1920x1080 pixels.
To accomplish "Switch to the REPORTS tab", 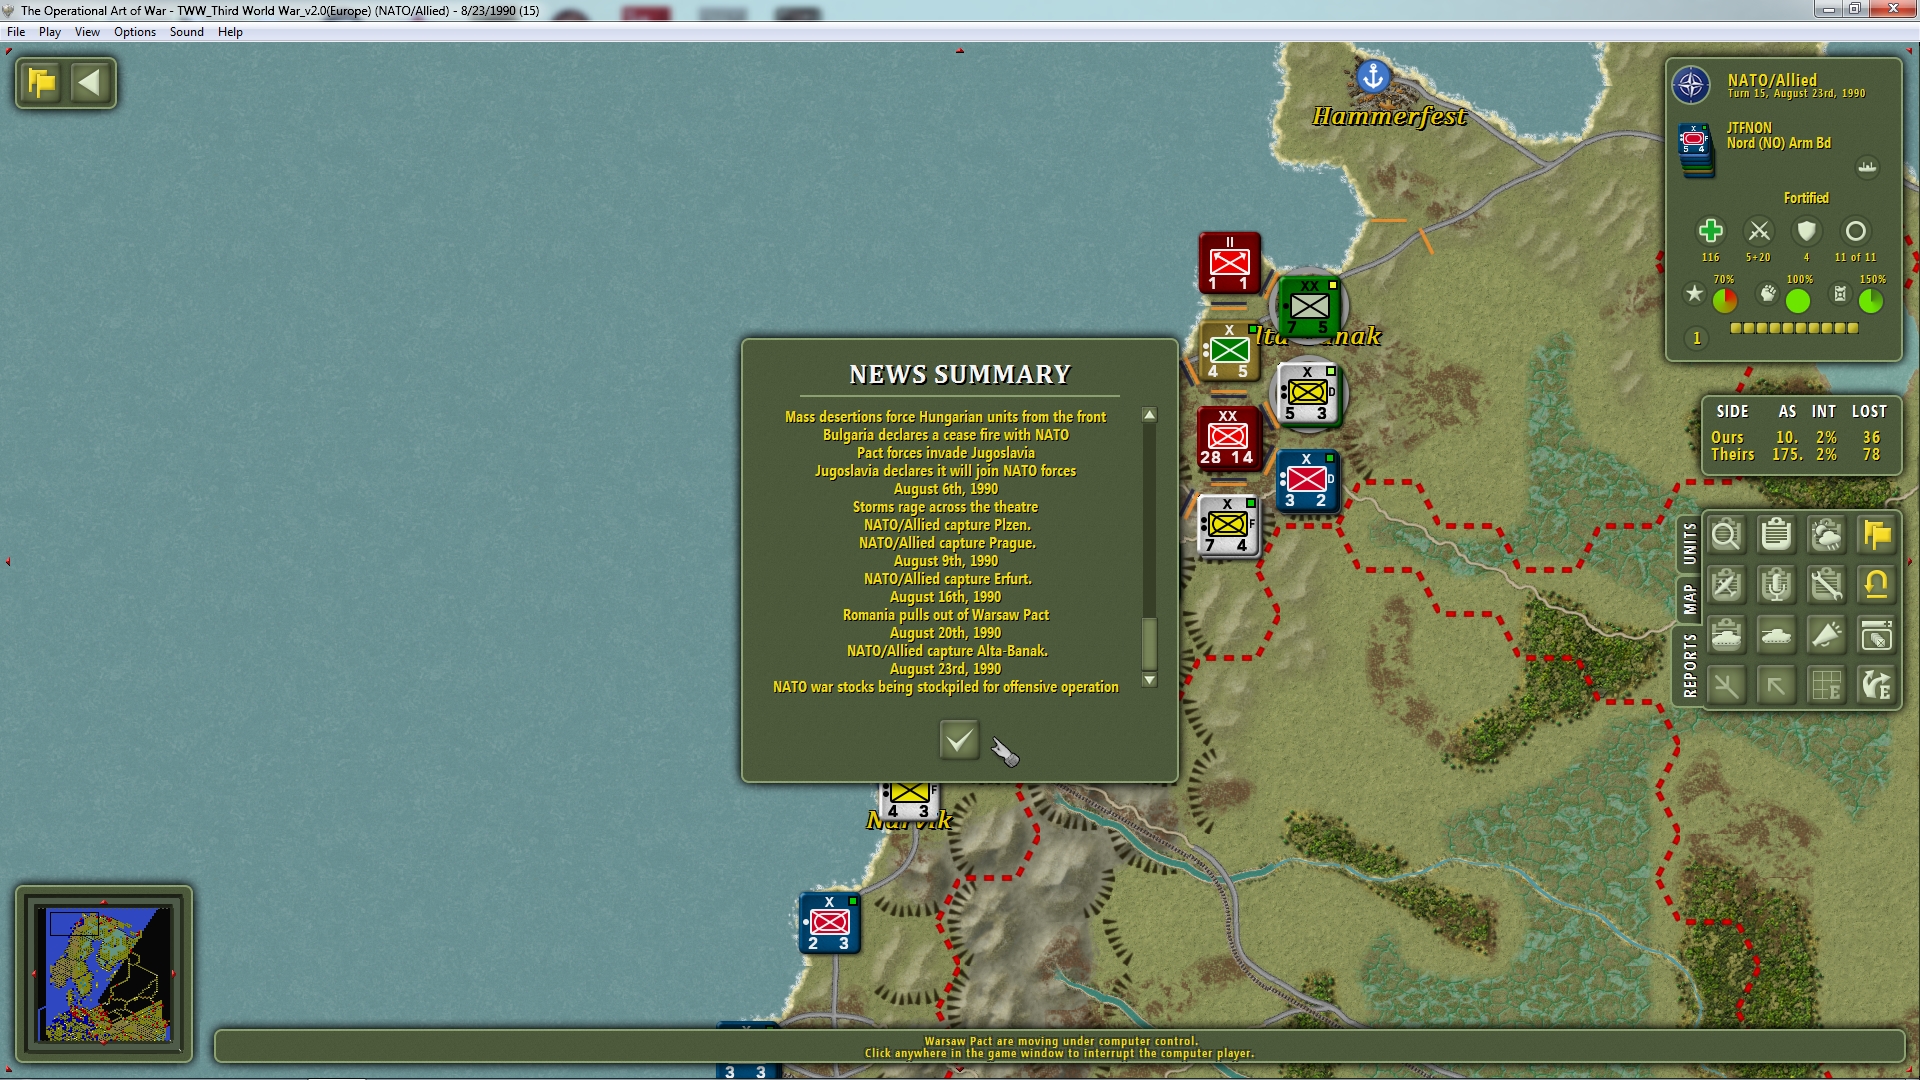I will pyautogui.click(x=1689, y=665).
